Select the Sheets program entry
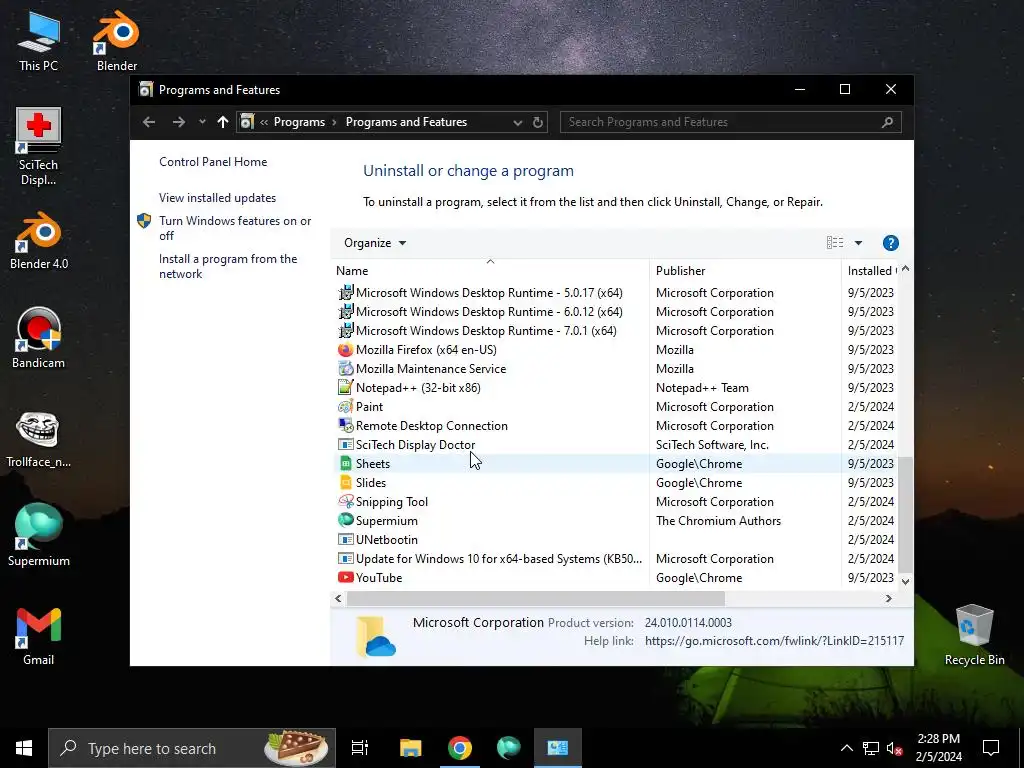 615,463
